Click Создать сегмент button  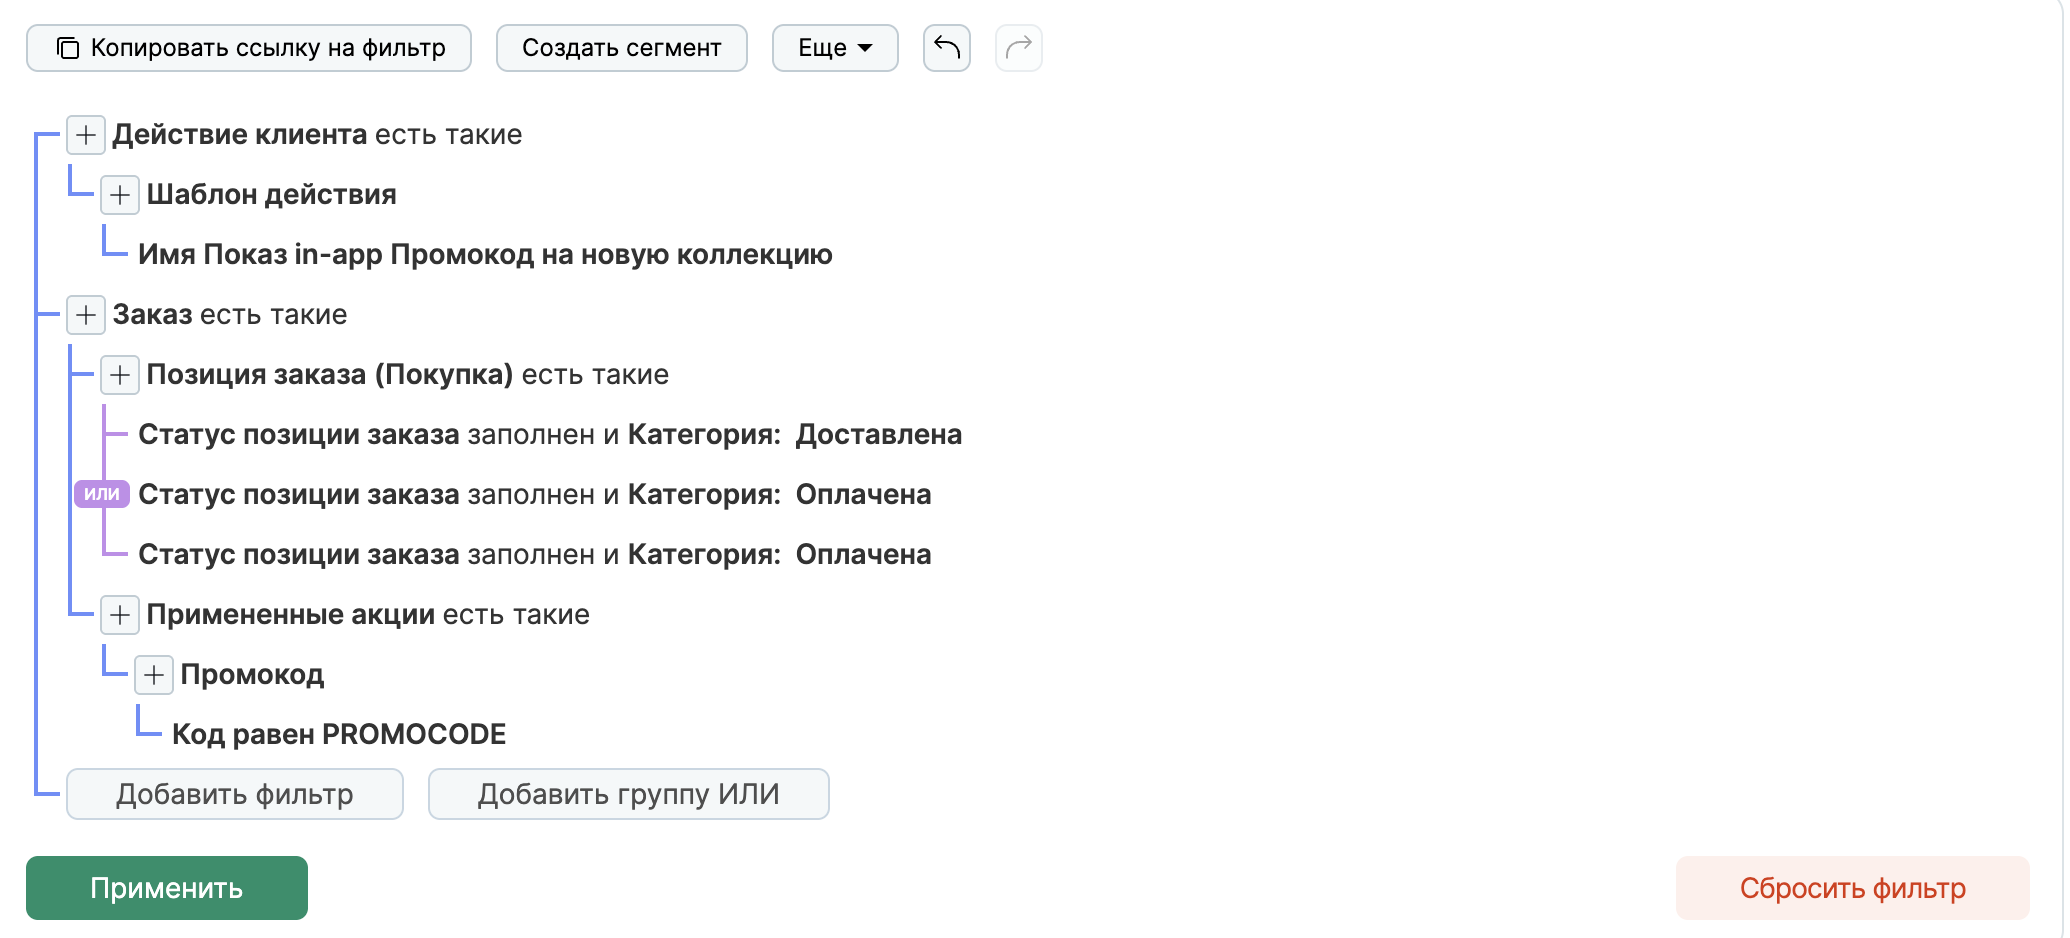point(621,48)
